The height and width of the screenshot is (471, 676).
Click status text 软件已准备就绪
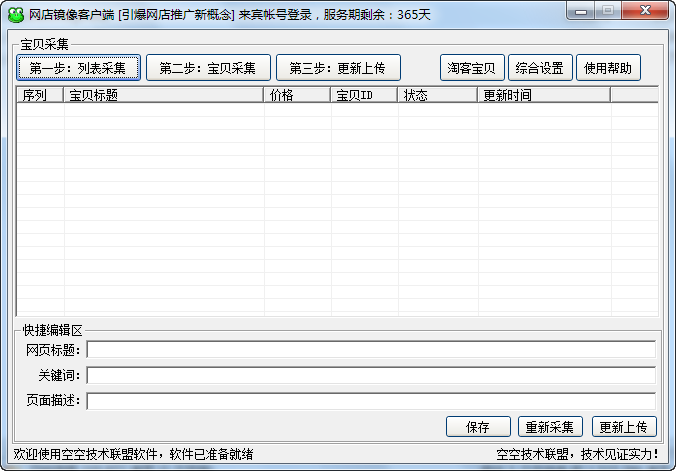tap(211, 454)
